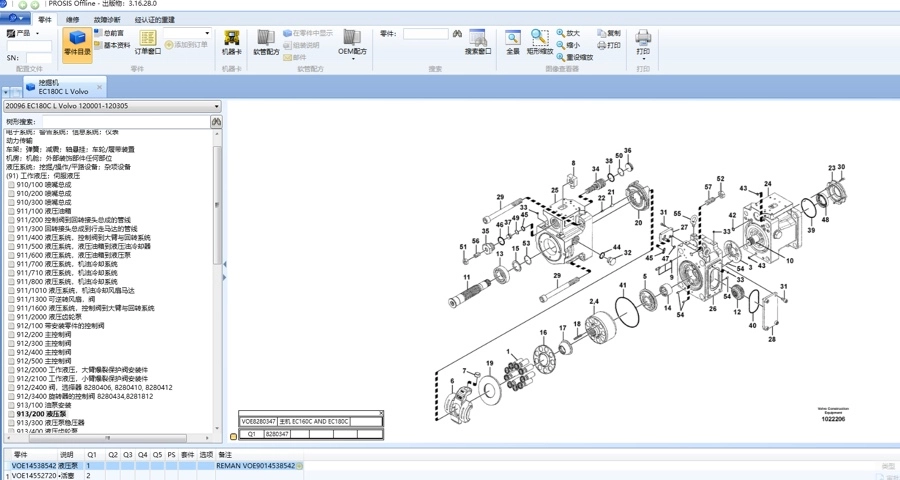Click part row VOE14552720

pyautogui.click(x=156, y=475)
